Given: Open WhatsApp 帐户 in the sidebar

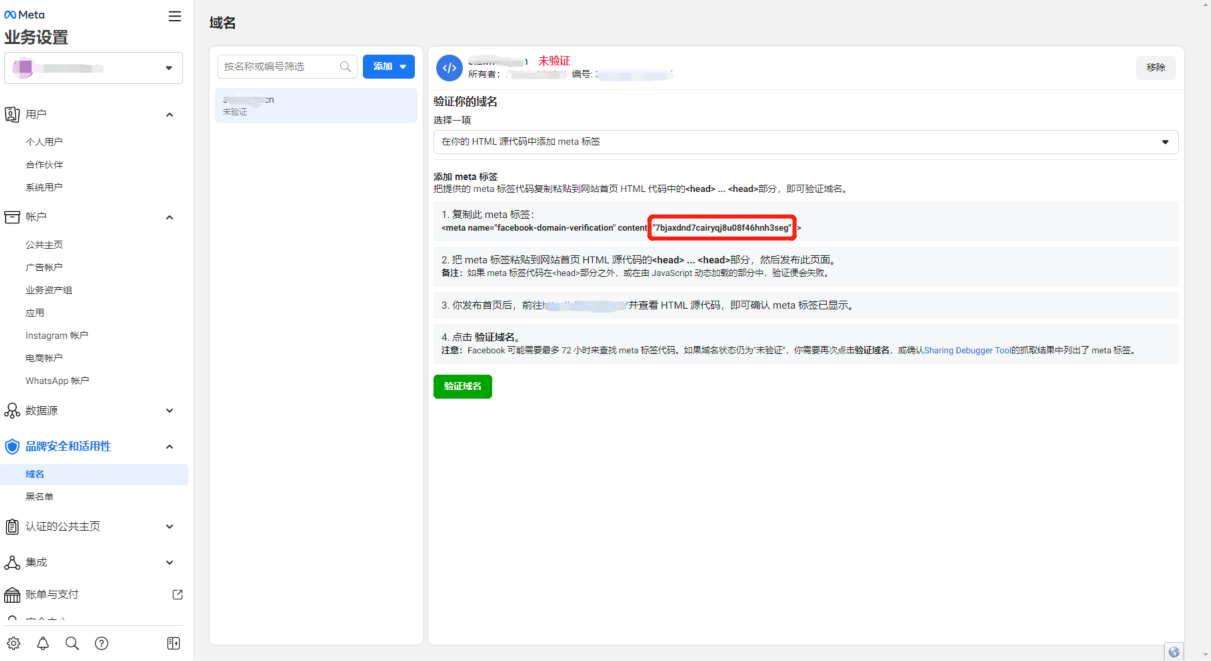Looking at the screenshot, I should (57, 381).
